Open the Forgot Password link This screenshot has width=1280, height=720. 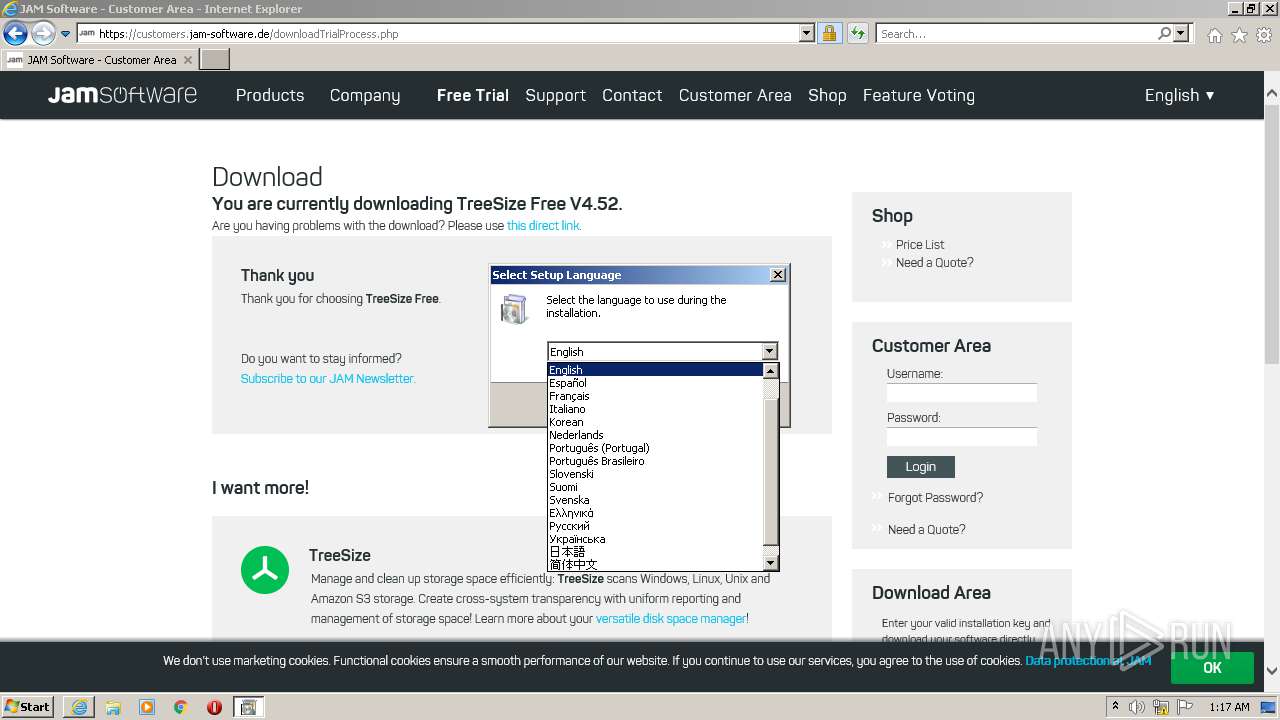935,498
